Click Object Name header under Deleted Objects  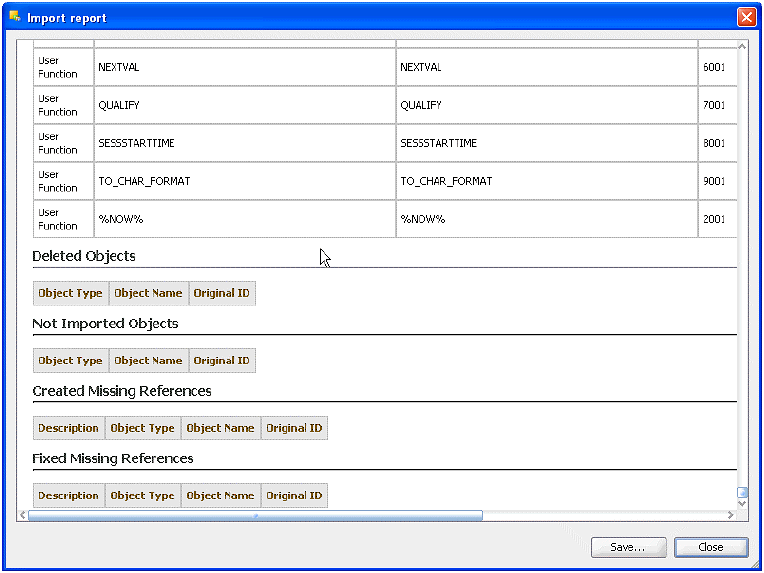coord(149,293)
